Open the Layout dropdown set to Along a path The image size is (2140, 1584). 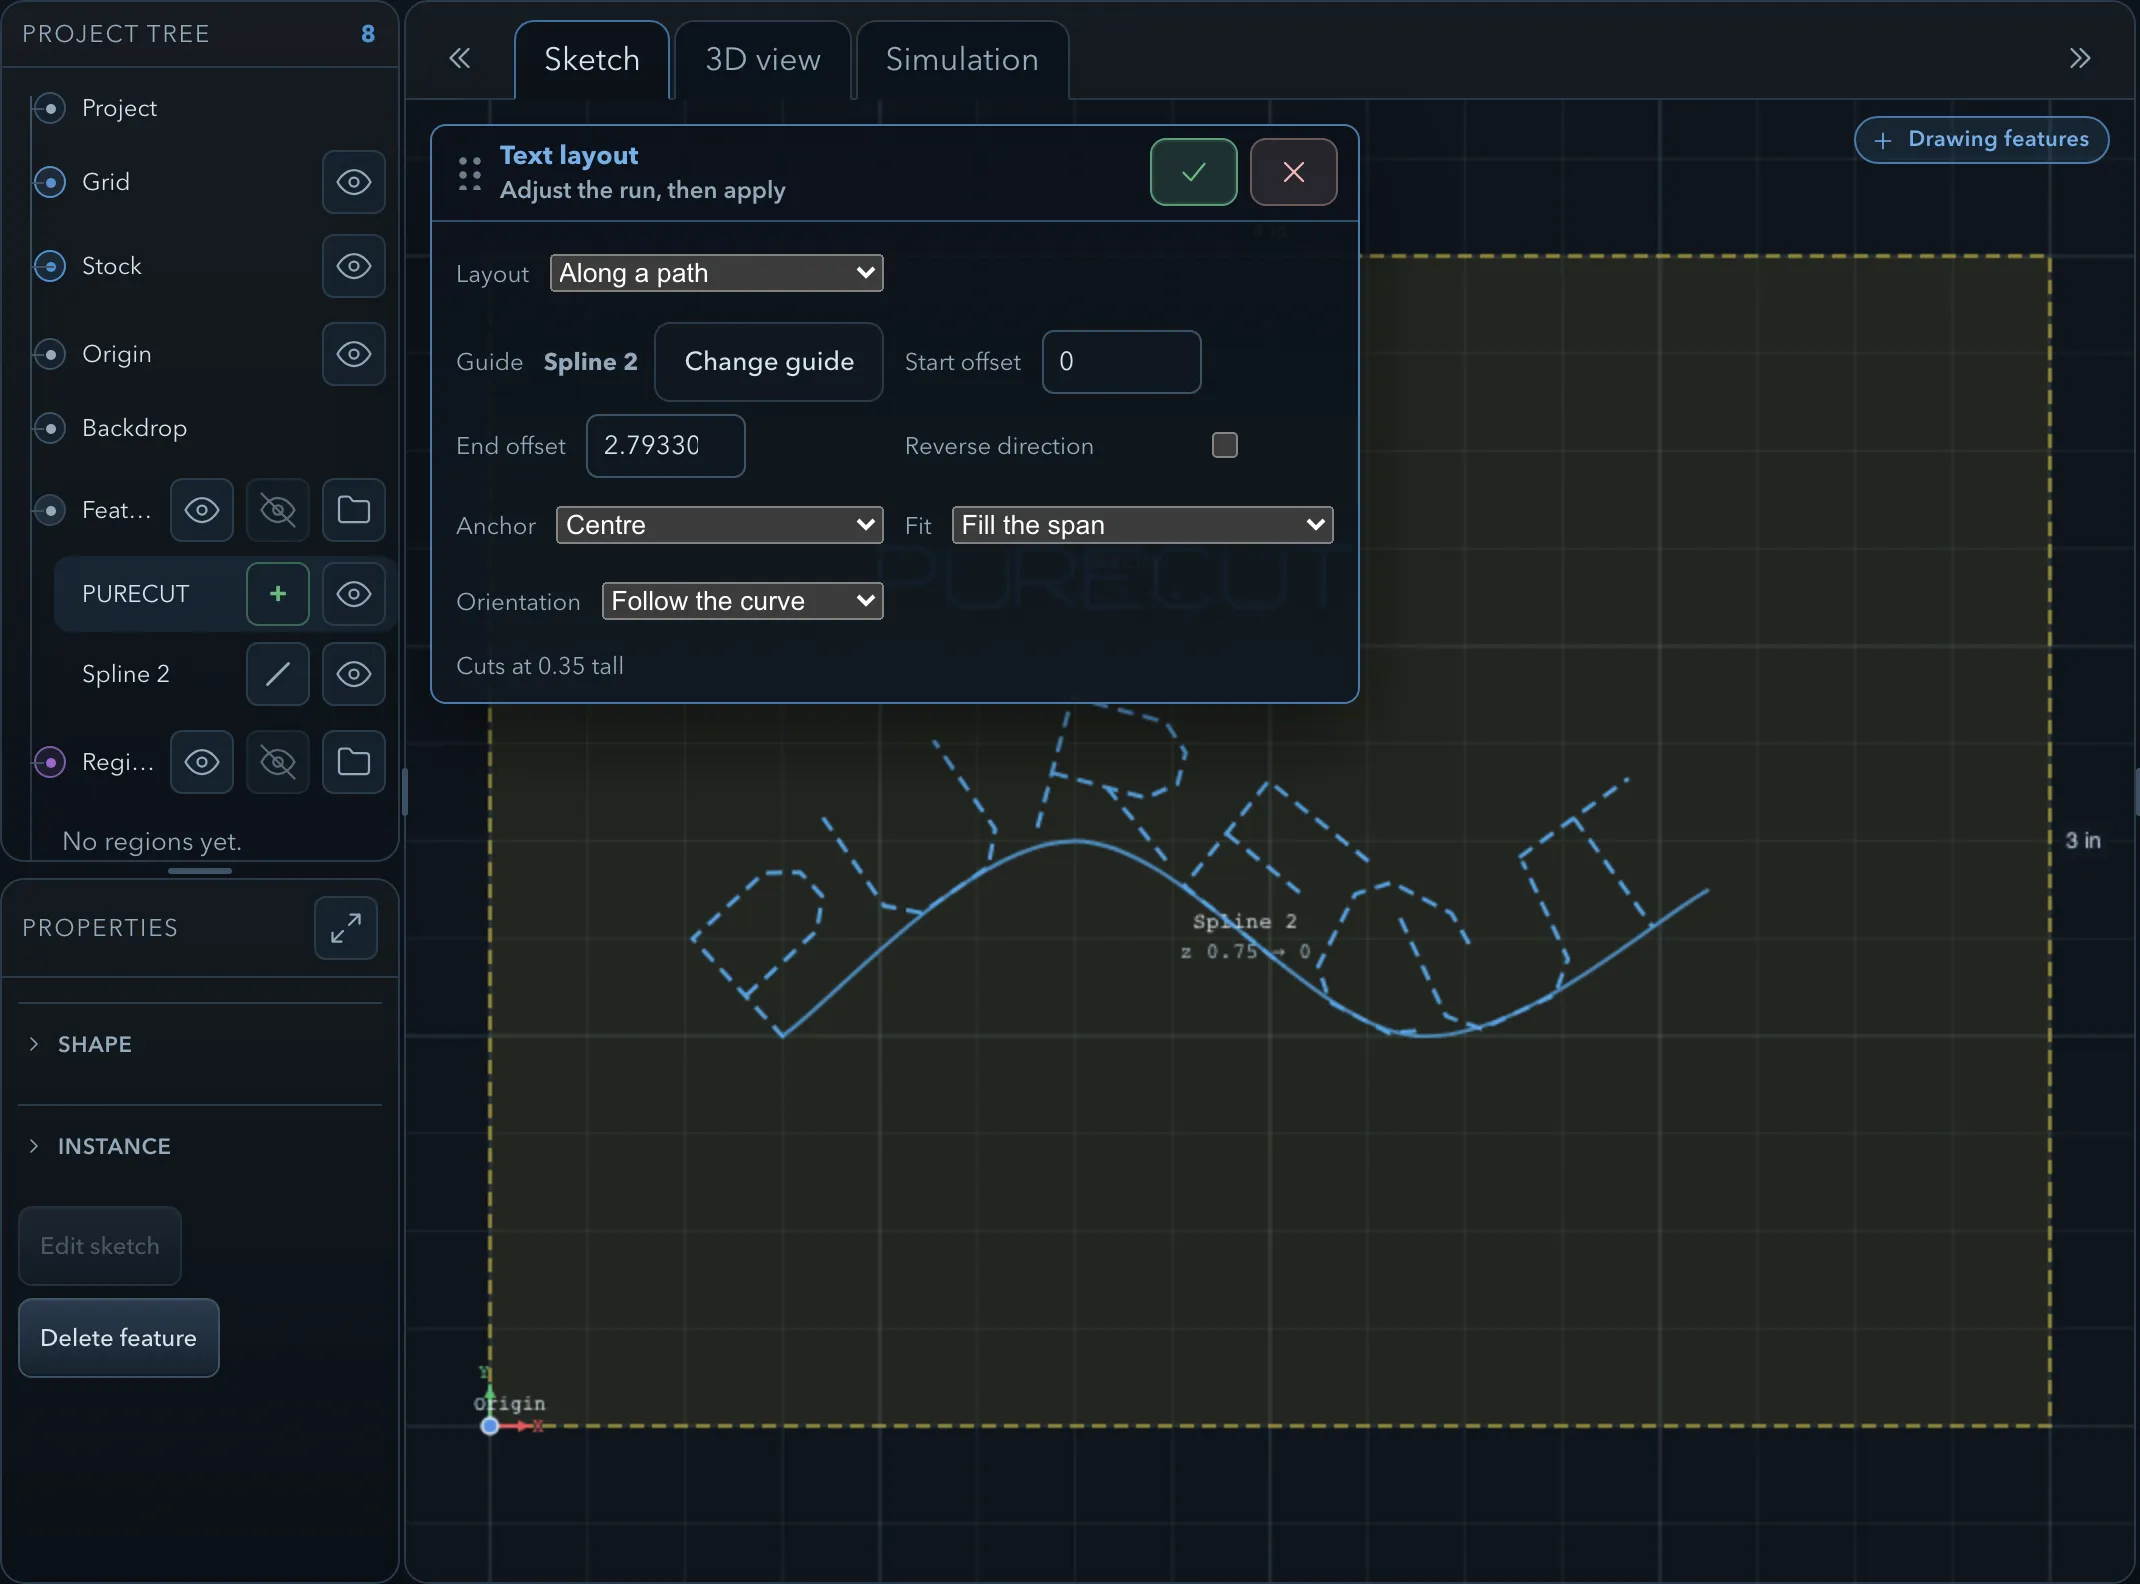(716, 273)
